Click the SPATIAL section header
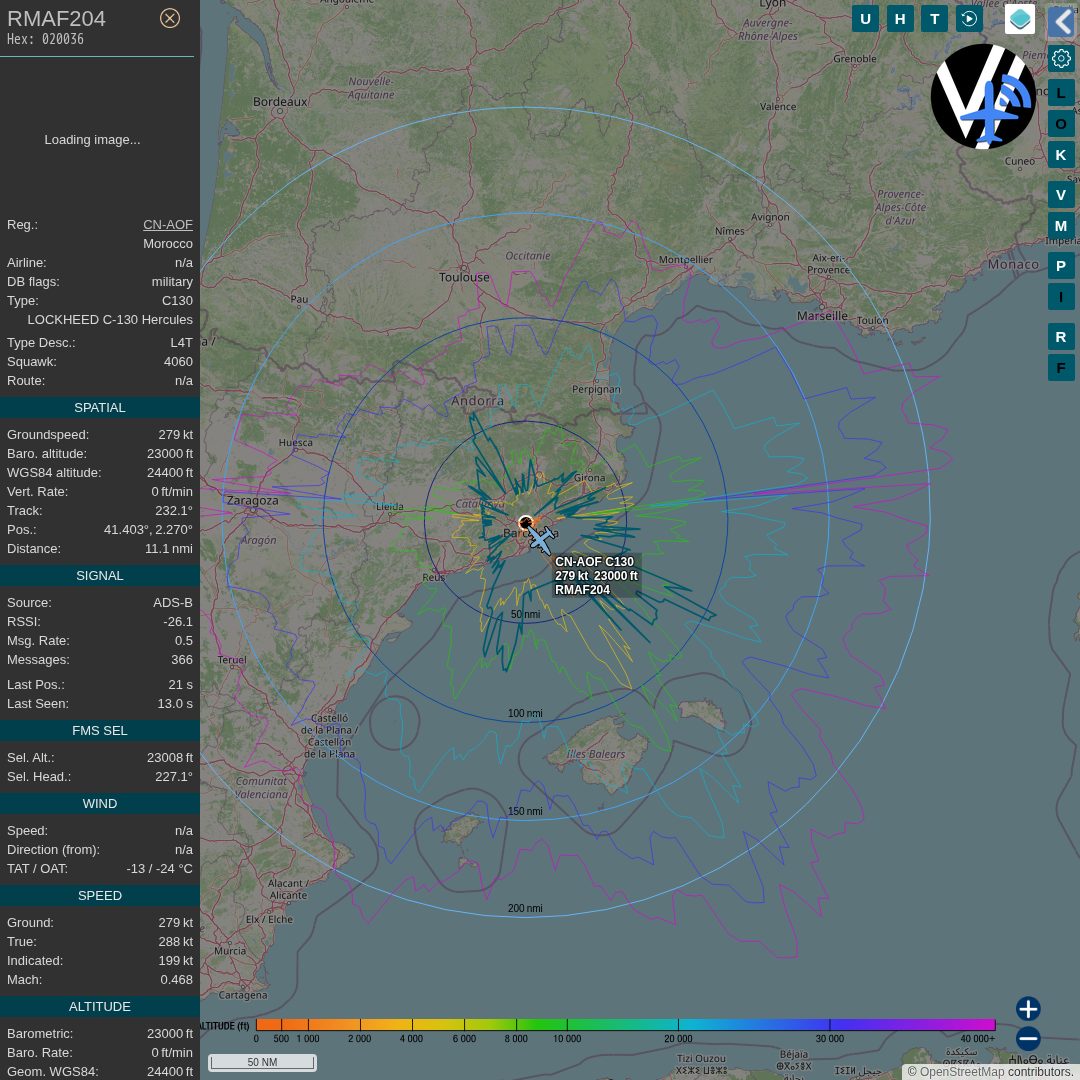This screenshot has height=1080, width=1080. point(100,408)
